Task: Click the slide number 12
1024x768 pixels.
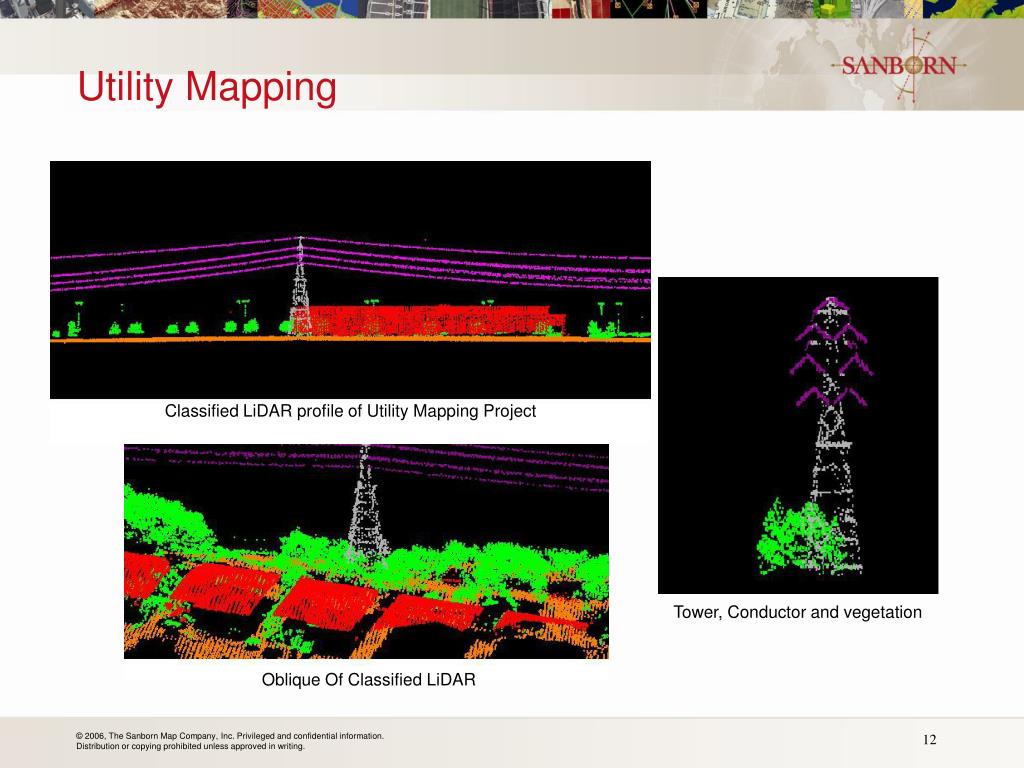Action: pyautogui.click(x=929, y=739)
